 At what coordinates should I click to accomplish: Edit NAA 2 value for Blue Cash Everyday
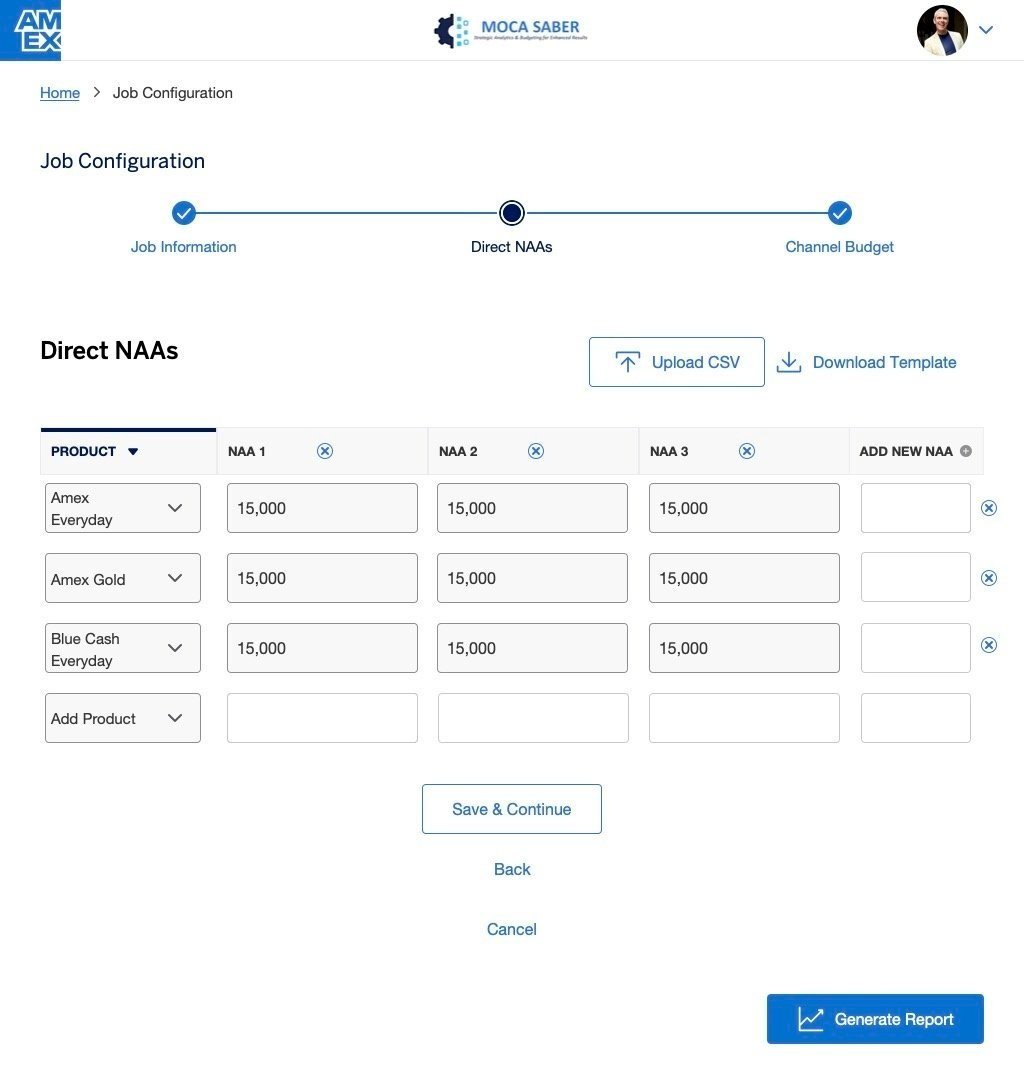tap(532, 648)
